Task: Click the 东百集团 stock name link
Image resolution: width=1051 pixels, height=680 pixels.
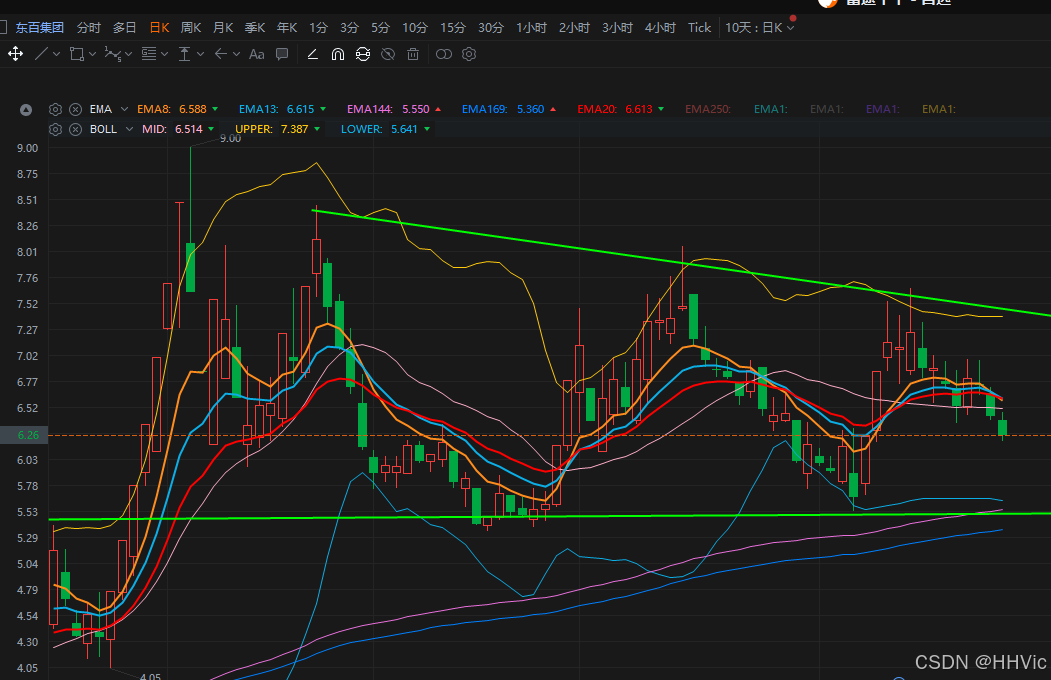Action: (40, 27)
